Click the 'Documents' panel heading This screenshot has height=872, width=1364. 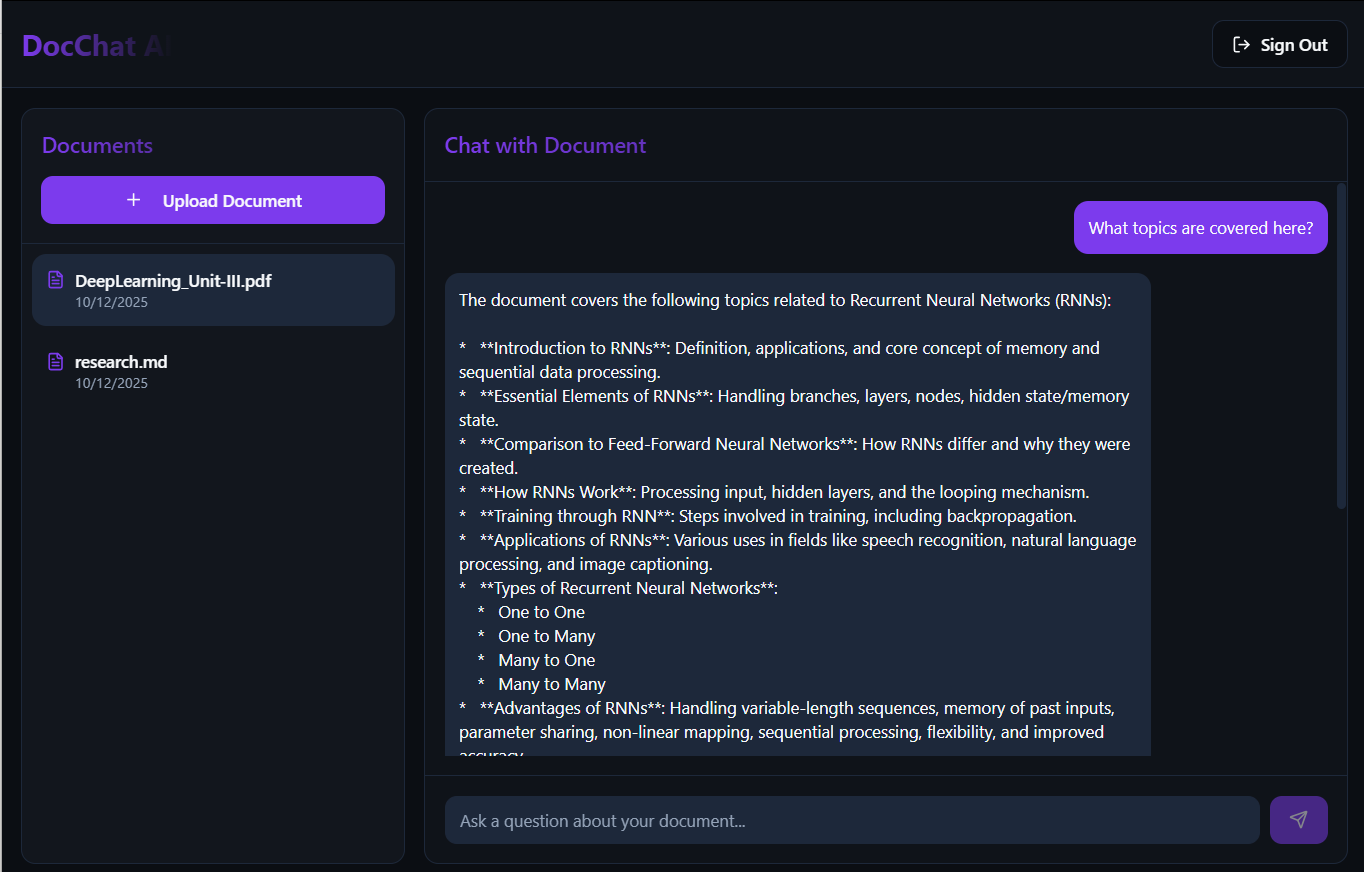[97, 146]
